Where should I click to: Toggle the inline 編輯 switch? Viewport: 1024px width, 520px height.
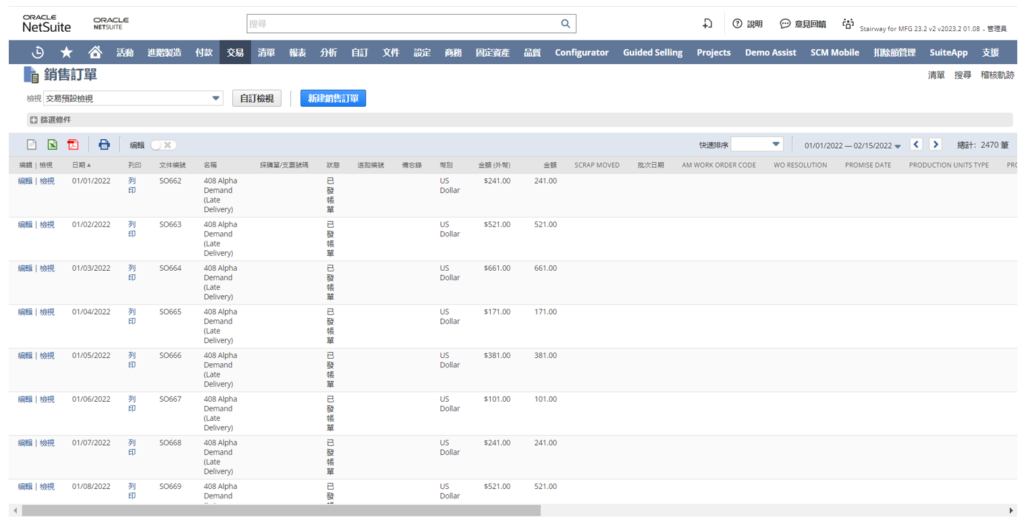coord(162,145)
